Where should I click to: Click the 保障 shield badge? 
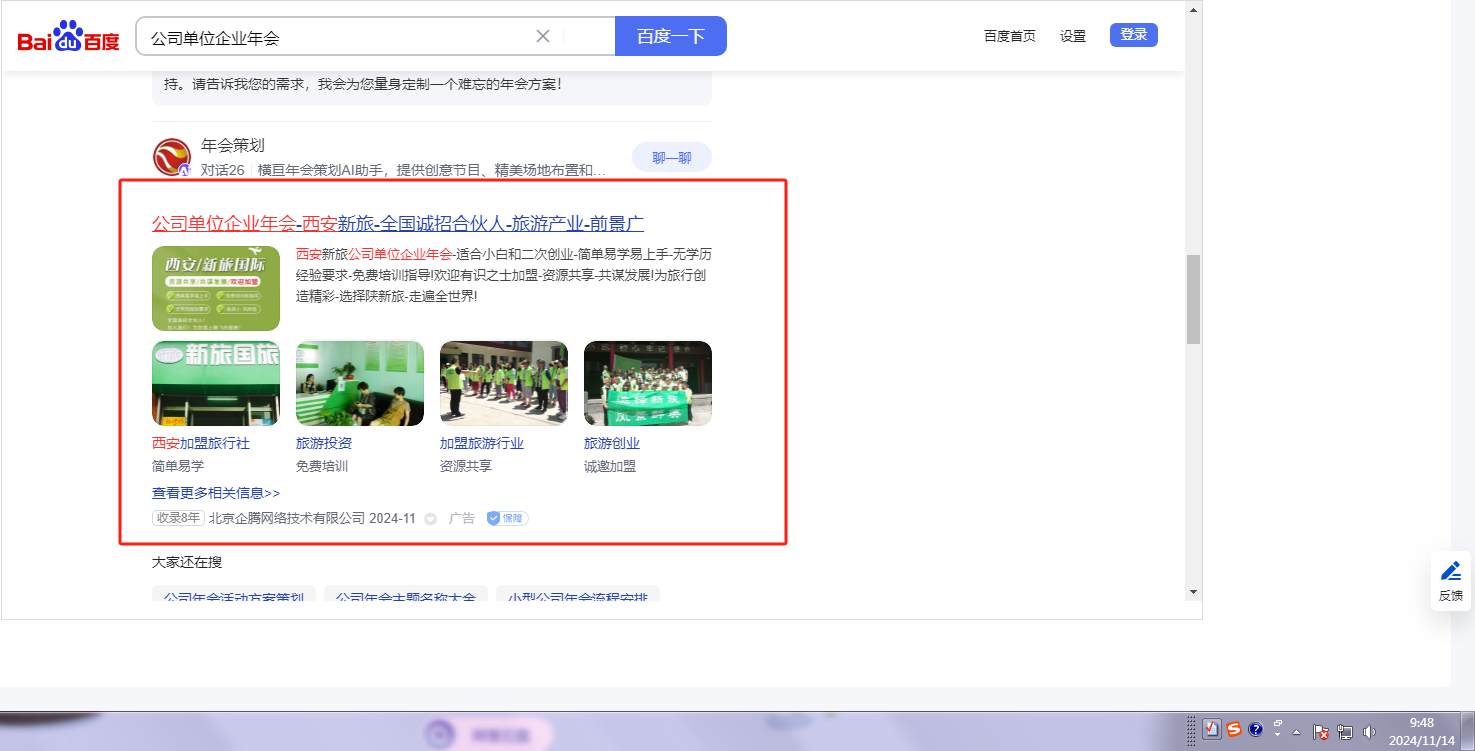click(507, 518)
